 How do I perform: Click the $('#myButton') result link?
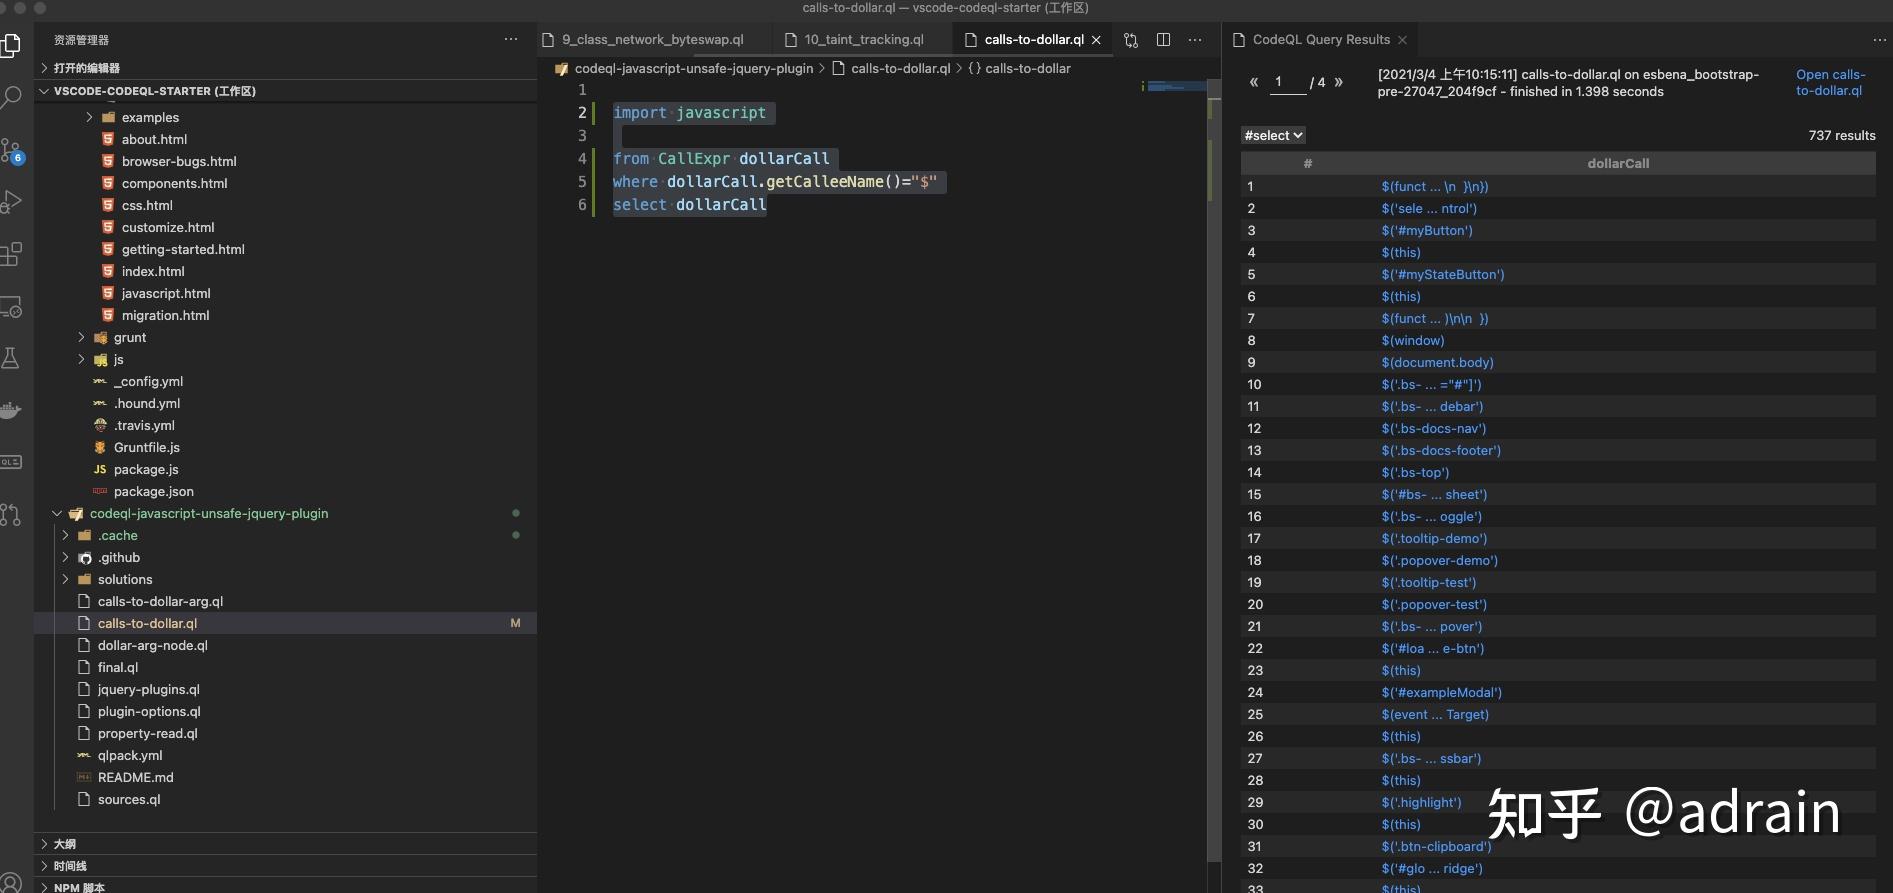point(1426,231)
